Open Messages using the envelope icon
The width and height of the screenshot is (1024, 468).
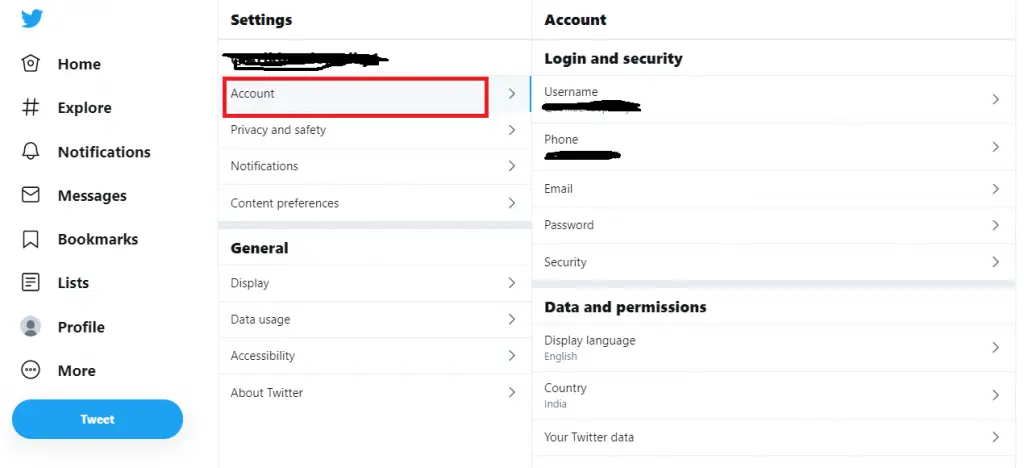tap(30, 195)
